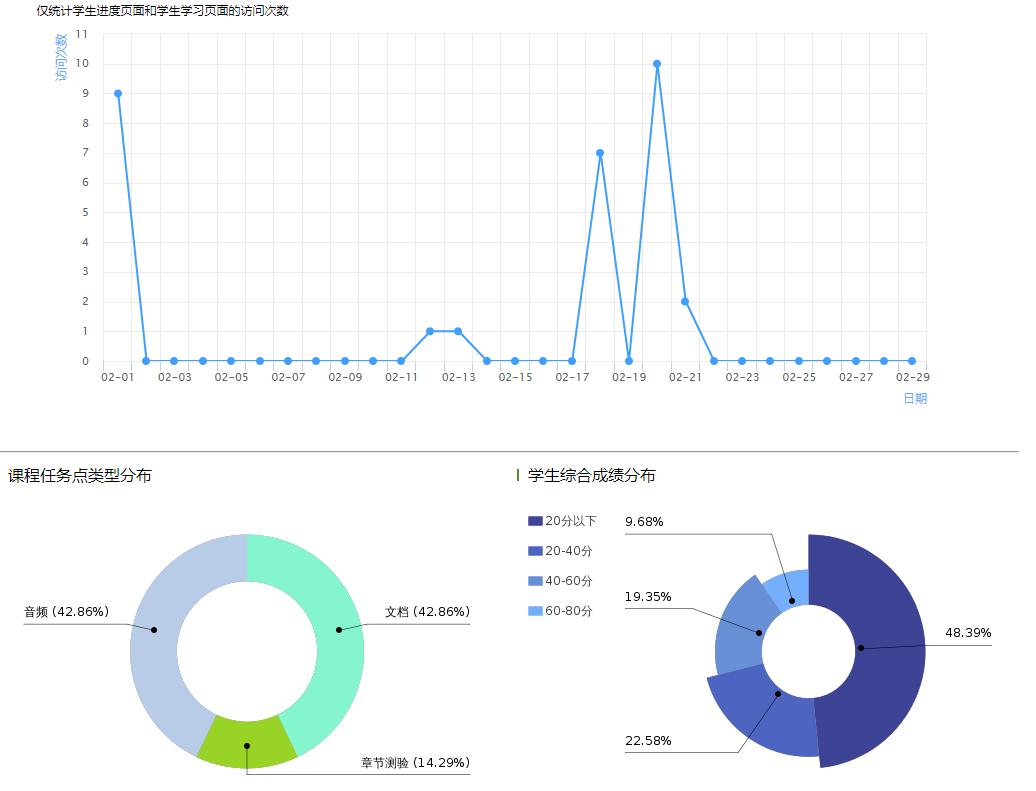Select the 19.35% score distribution segment
This screenshot has height=791, width=1036.
click(740, 630)
